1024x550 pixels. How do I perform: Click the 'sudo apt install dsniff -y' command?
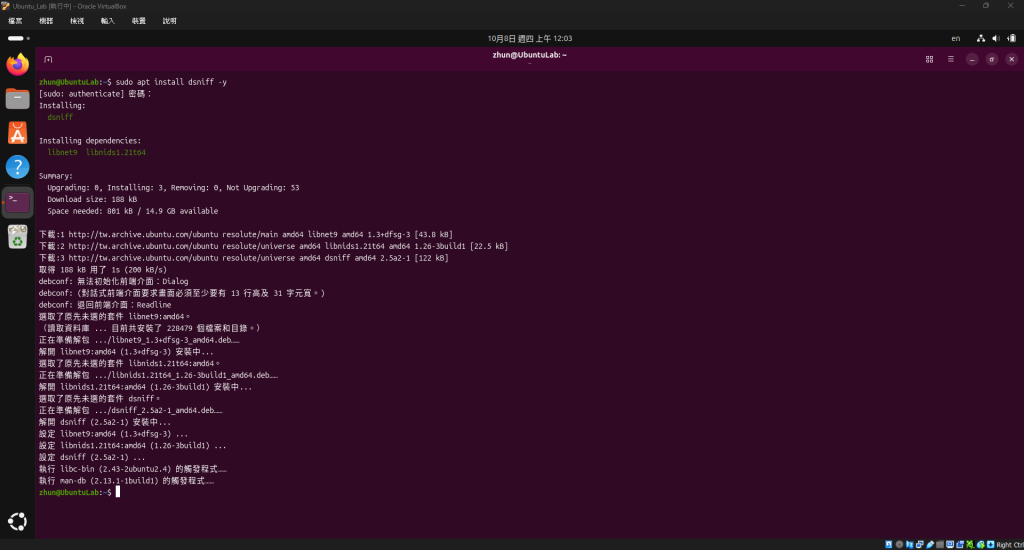click(171, 82)
